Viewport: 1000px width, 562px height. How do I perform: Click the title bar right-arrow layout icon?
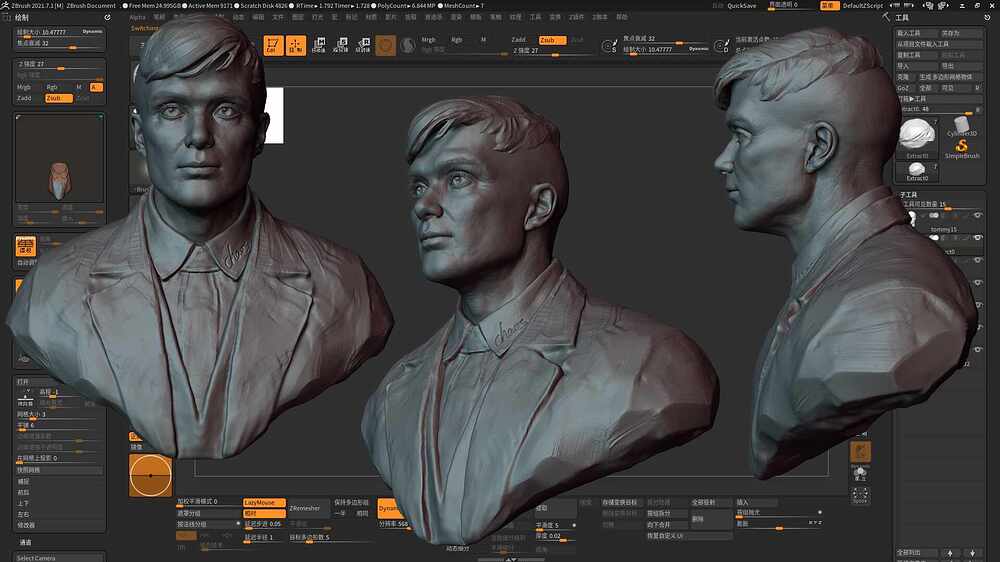point(910,5)
